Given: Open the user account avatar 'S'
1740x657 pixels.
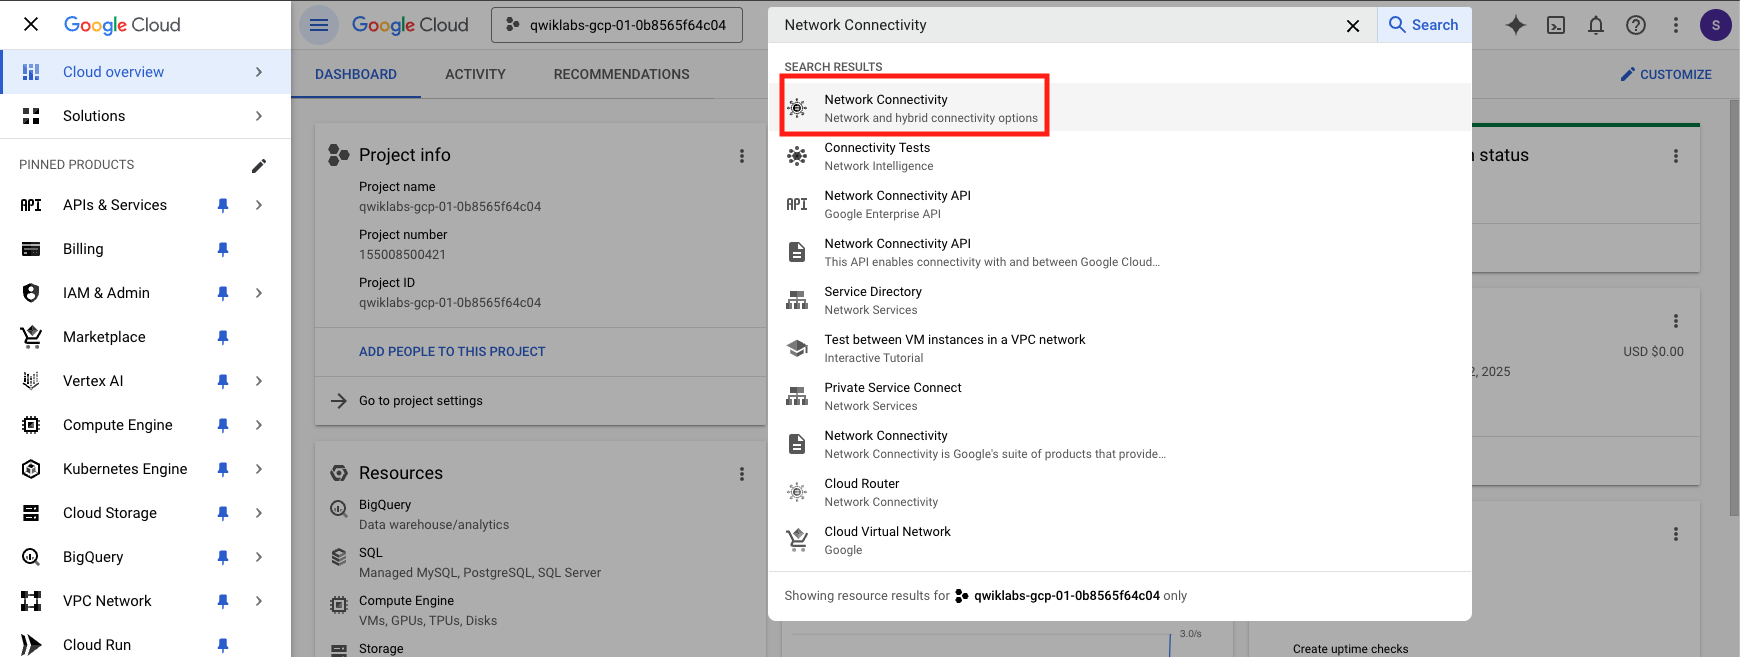Looking at the screenshot, I should [x=1716, y=25].
